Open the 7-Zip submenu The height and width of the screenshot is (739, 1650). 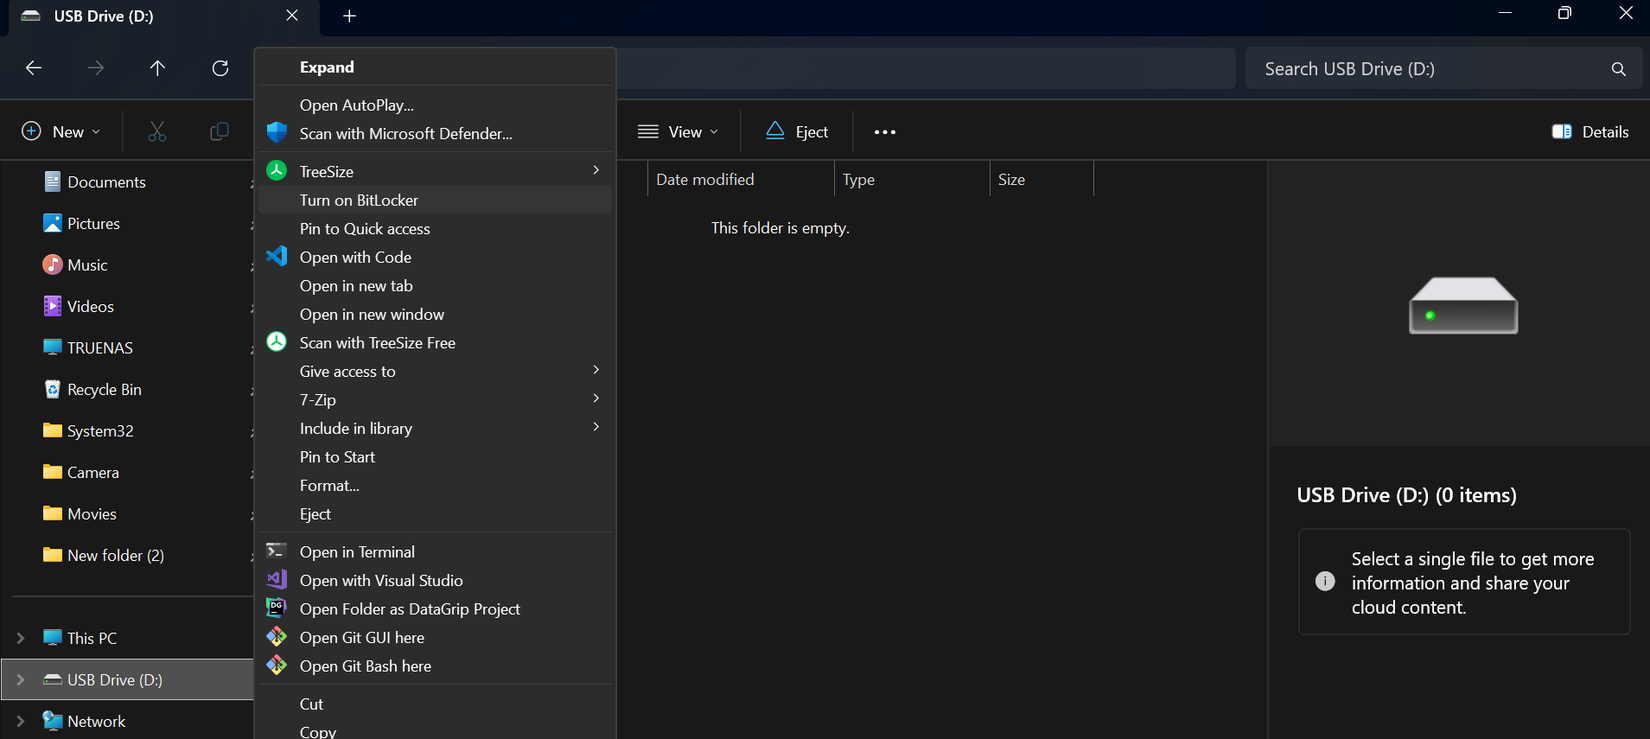coord(318,400)
